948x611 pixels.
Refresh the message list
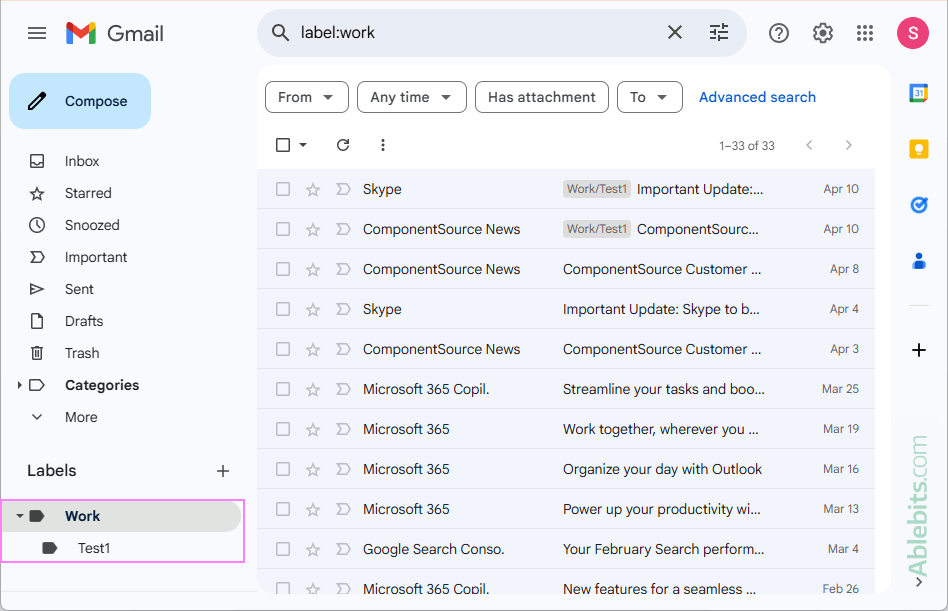(x=343, y=145)
